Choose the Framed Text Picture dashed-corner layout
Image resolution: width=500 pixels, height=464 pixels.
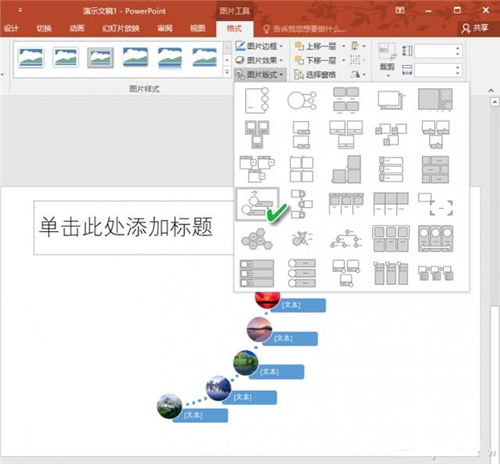(x=435, y=204)
